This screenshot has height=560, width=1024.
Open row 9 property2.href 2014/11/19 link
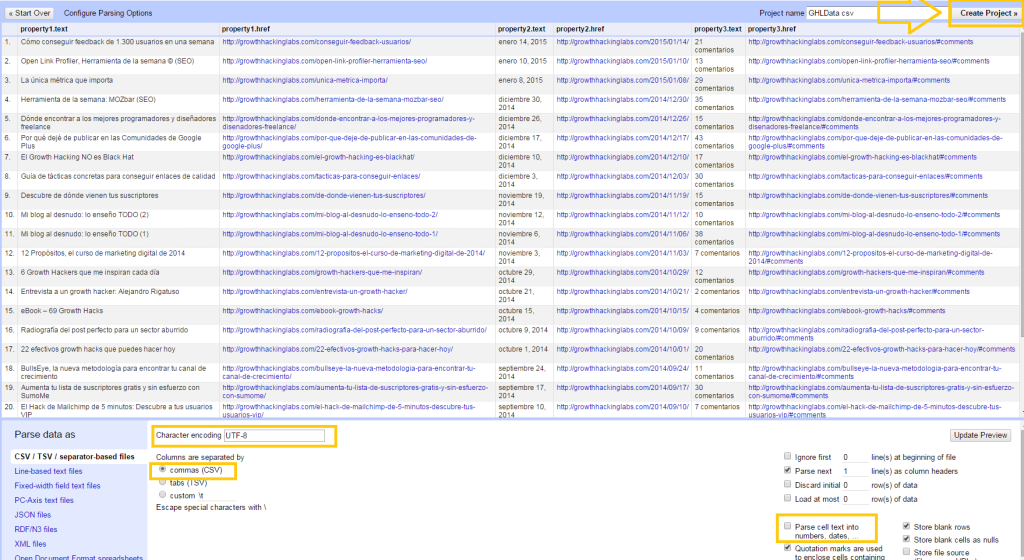click(622, 195)
